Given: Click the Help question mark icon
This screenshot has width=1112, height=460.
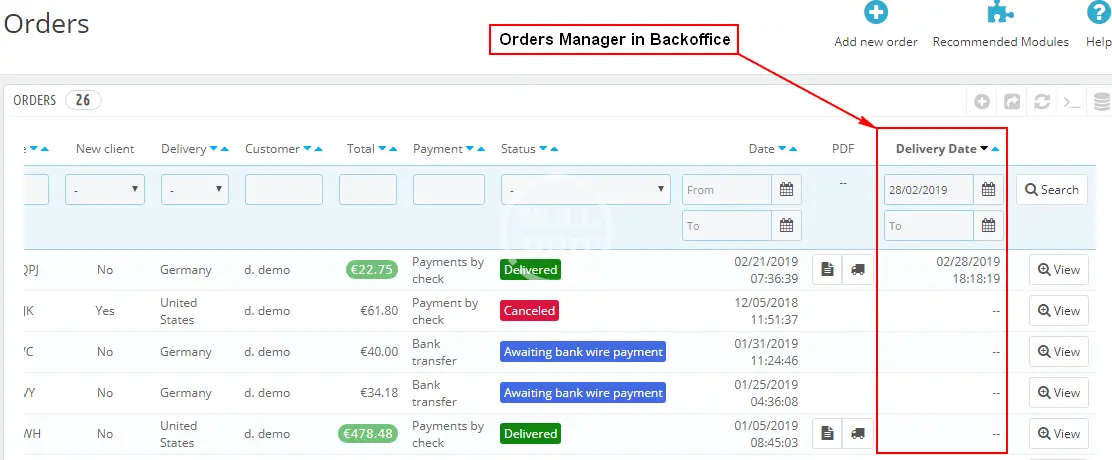Looking at the screenshot, I should 1098,13.
